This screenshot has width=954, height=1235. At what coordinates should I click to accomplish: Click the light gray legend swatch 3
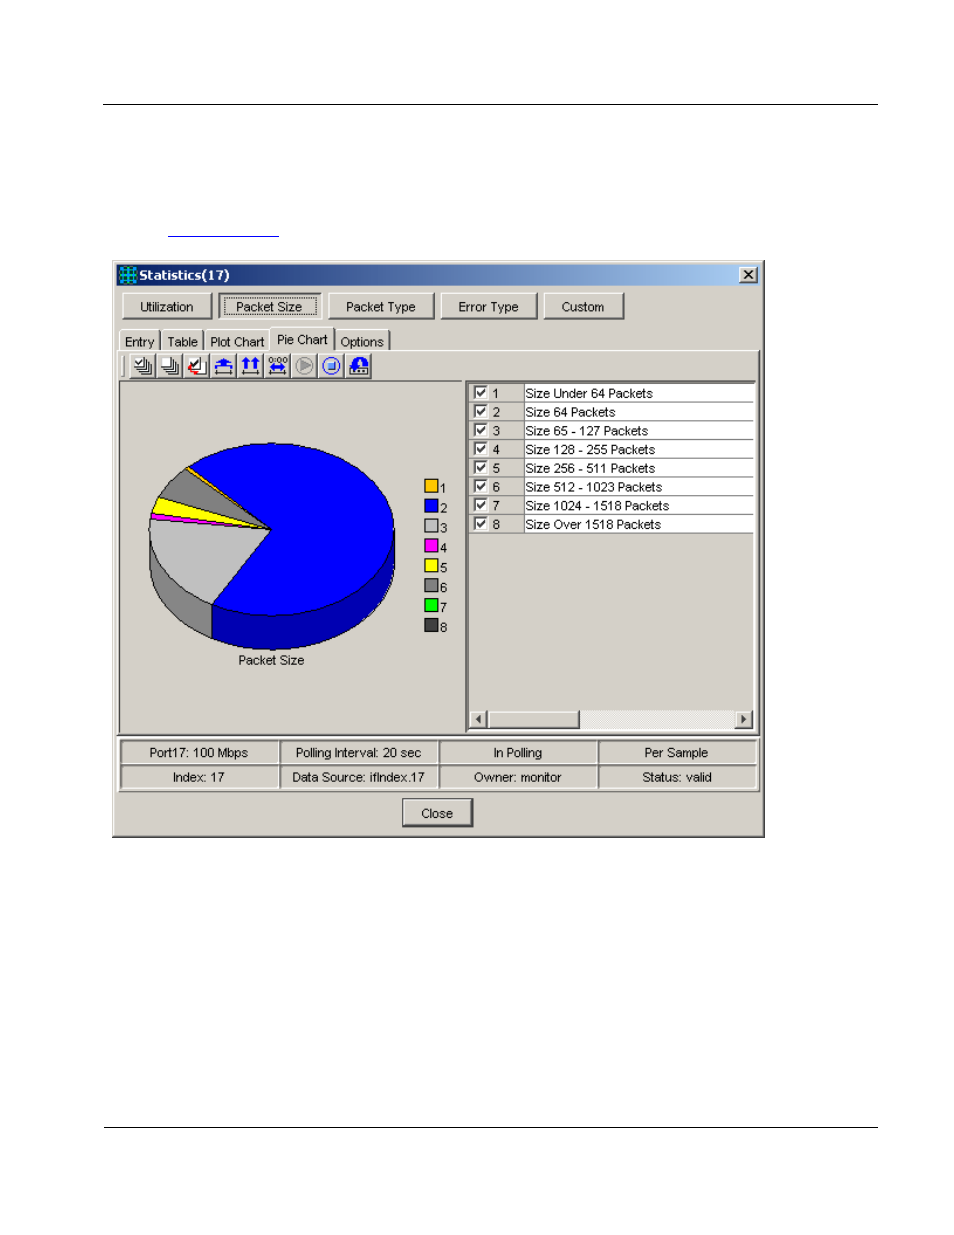(x=431, y=526)
